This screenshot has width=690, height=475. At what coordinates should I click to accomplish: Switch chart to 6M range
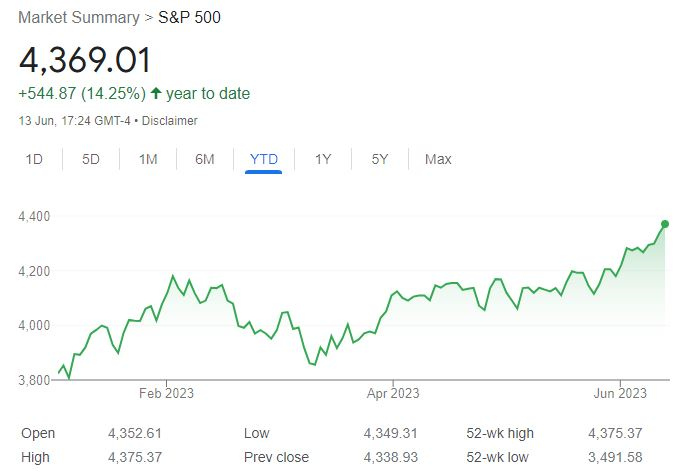(205, 159)
